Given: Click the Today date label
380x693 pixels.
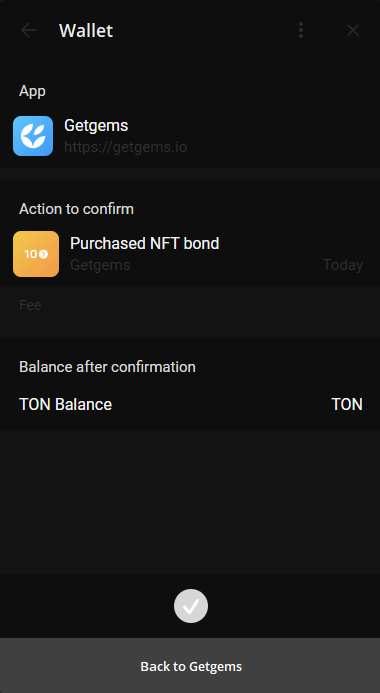Looking at the screenshot, I should click(343, 265).
